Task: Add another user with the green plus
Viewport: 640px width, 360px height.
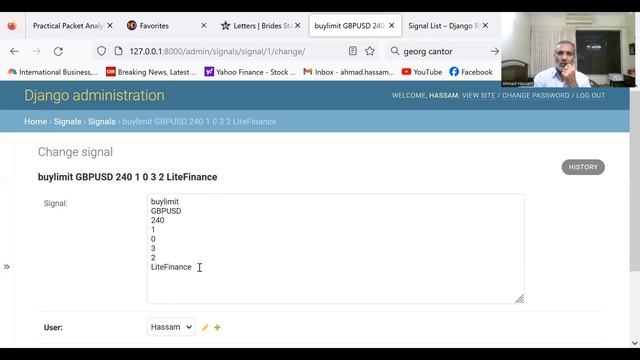Action: (x=217, y=327)
